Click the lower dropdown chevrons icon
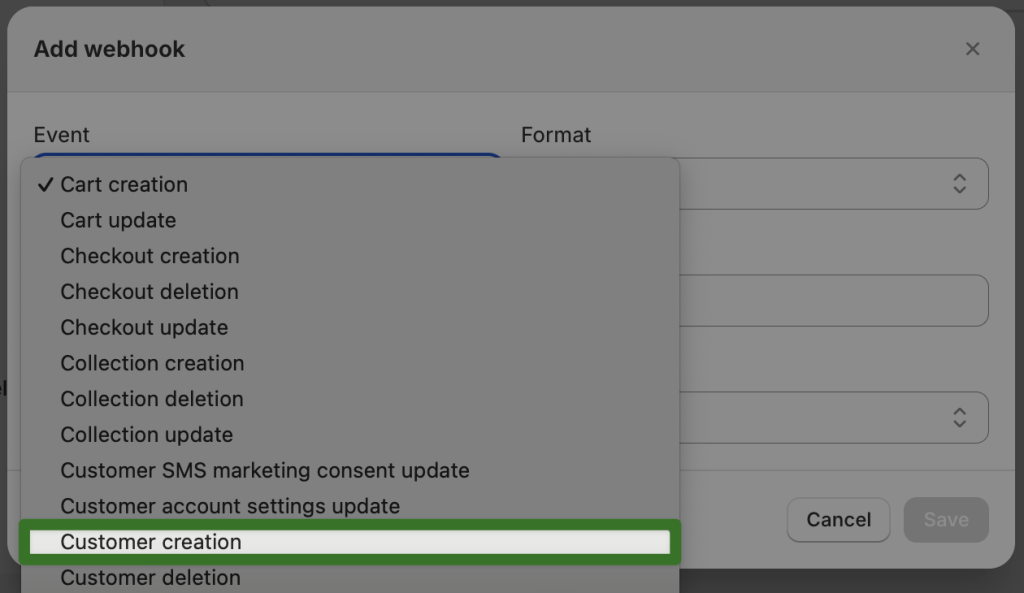 957,417
